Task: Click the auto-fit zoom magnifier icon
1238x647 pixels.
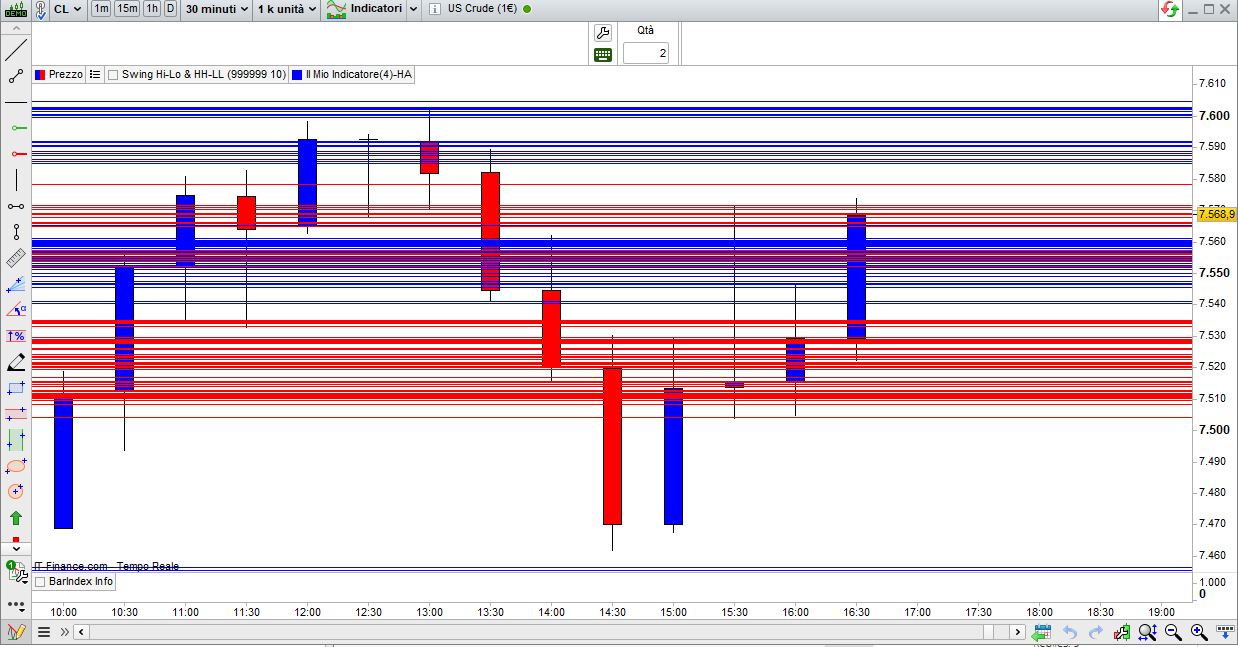Action: 1147,632
